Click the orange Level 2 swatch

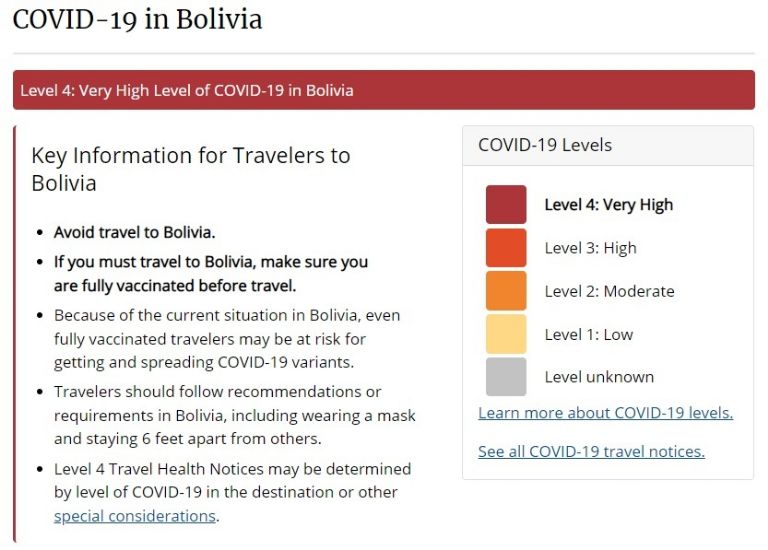(506, 290)
